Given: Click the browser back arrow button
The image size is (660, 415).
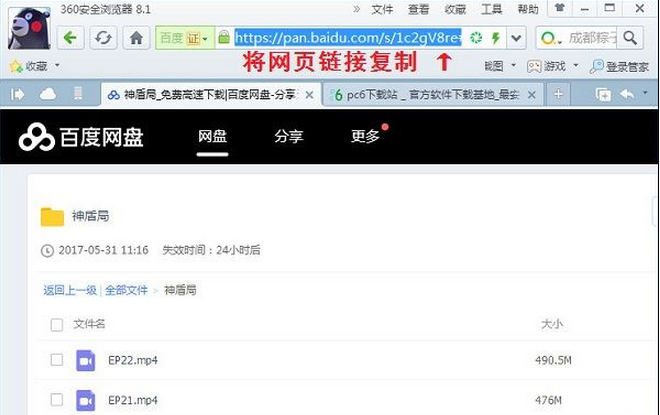Looking at the screenshot, I should pos(71,38).
